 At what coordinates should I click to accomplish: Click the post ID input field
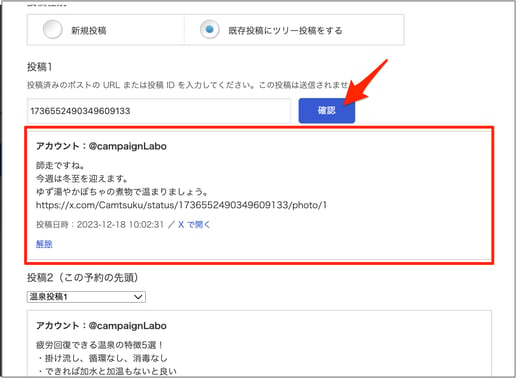tap(159, 111)
